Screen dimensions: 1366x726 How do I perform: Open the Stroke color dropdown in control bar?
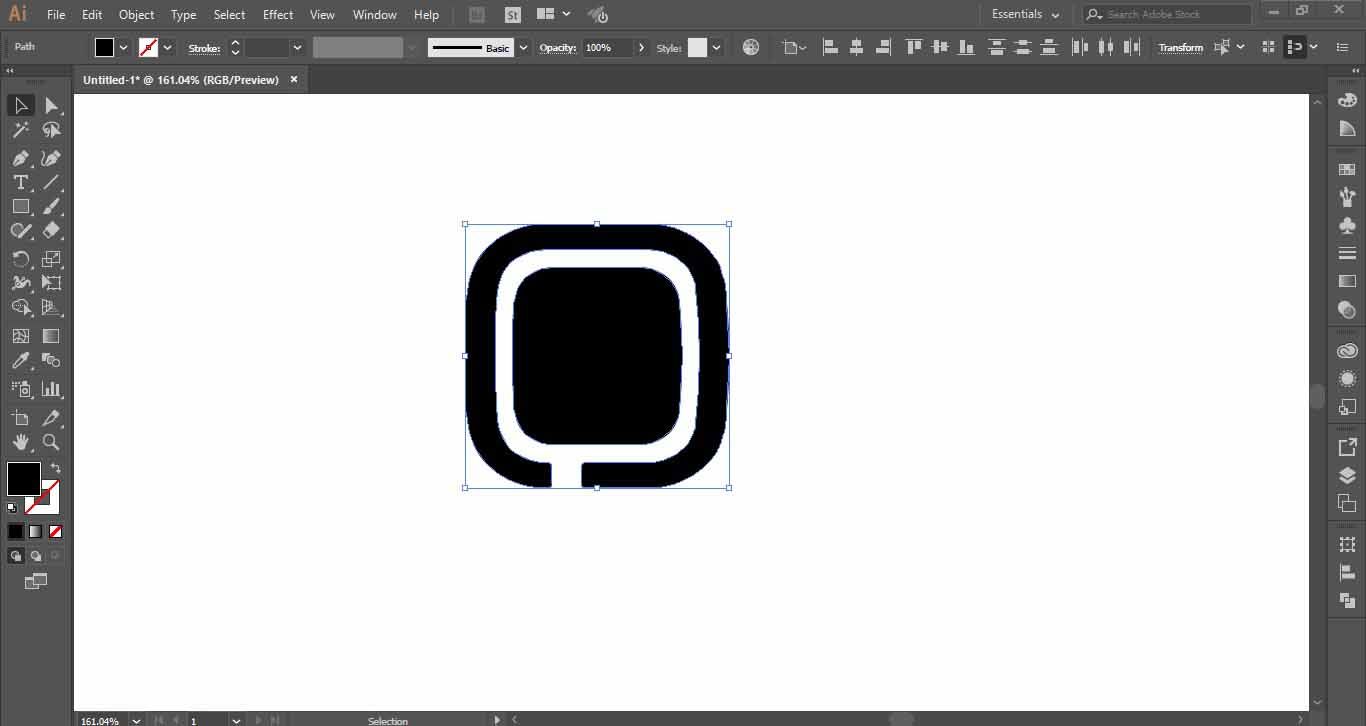tap(168, 47)
